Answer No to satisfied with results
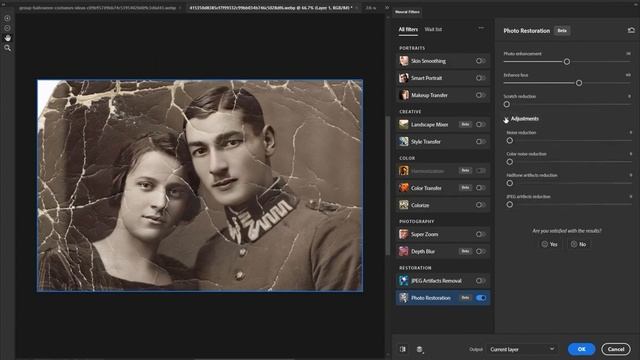 (578, 244)
